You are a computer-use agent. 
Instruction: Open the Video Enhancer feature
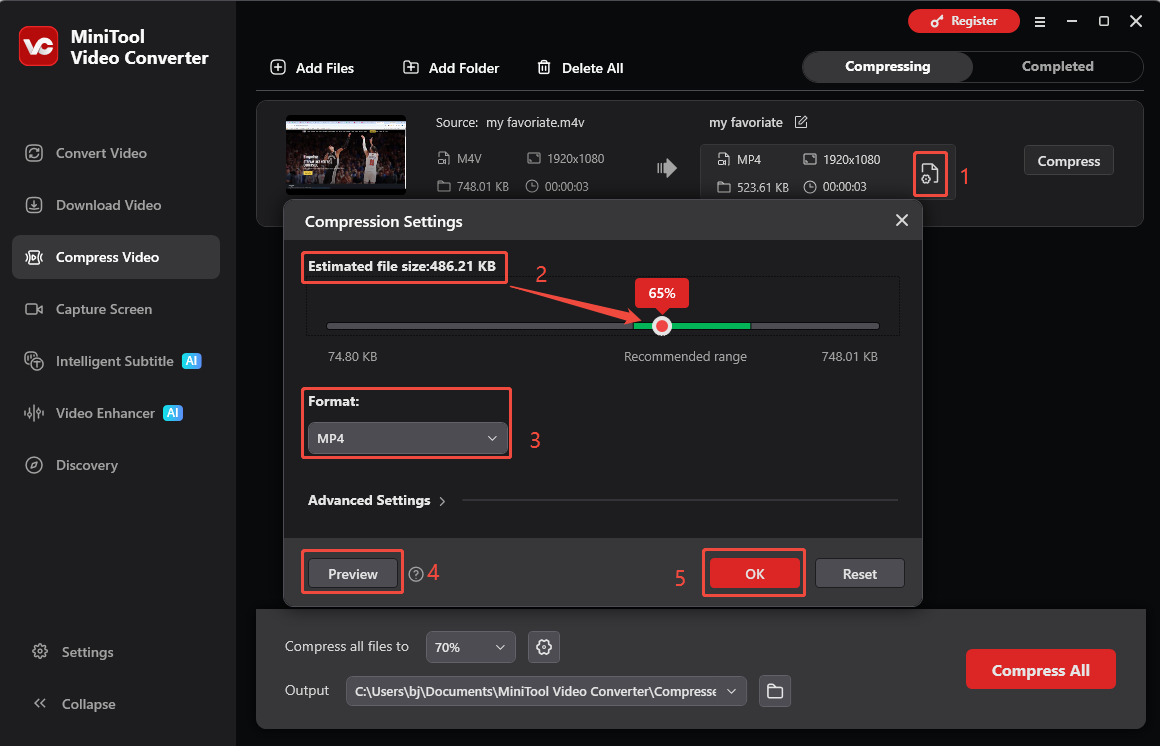tap(115, 413)
